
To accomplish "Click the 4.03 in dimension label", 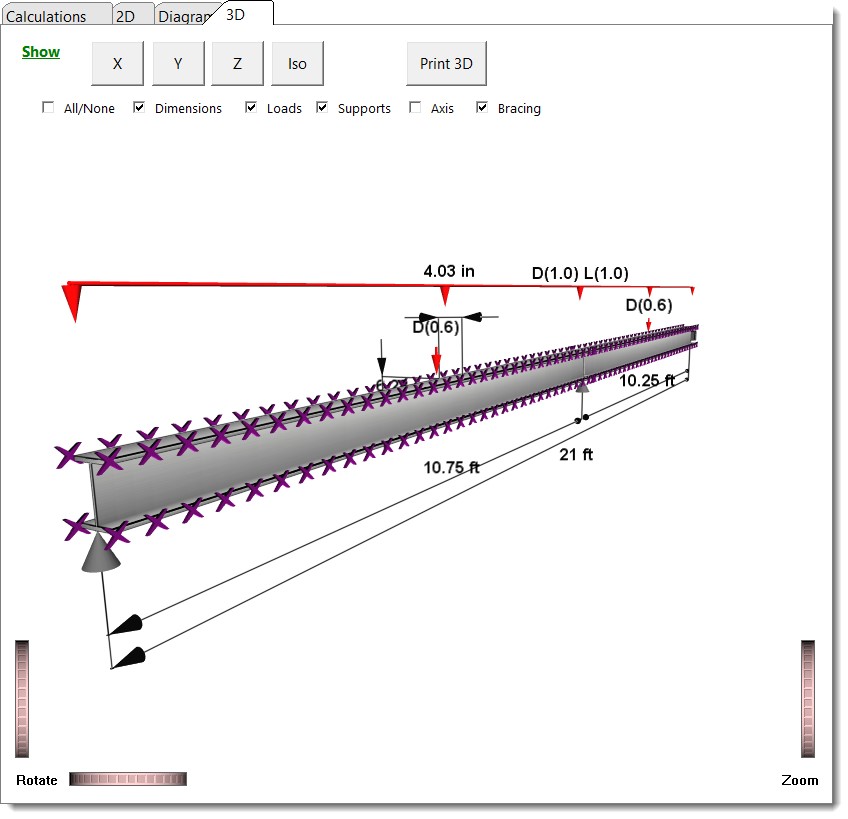I will tap(449, 271).
